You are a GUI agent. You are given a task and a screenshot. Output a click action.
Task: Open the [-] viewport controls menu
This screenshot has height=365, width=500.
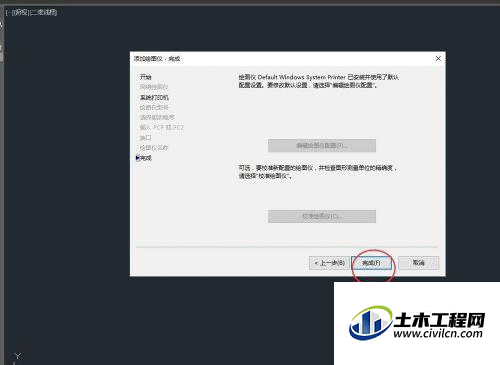[x=9, y=12]
